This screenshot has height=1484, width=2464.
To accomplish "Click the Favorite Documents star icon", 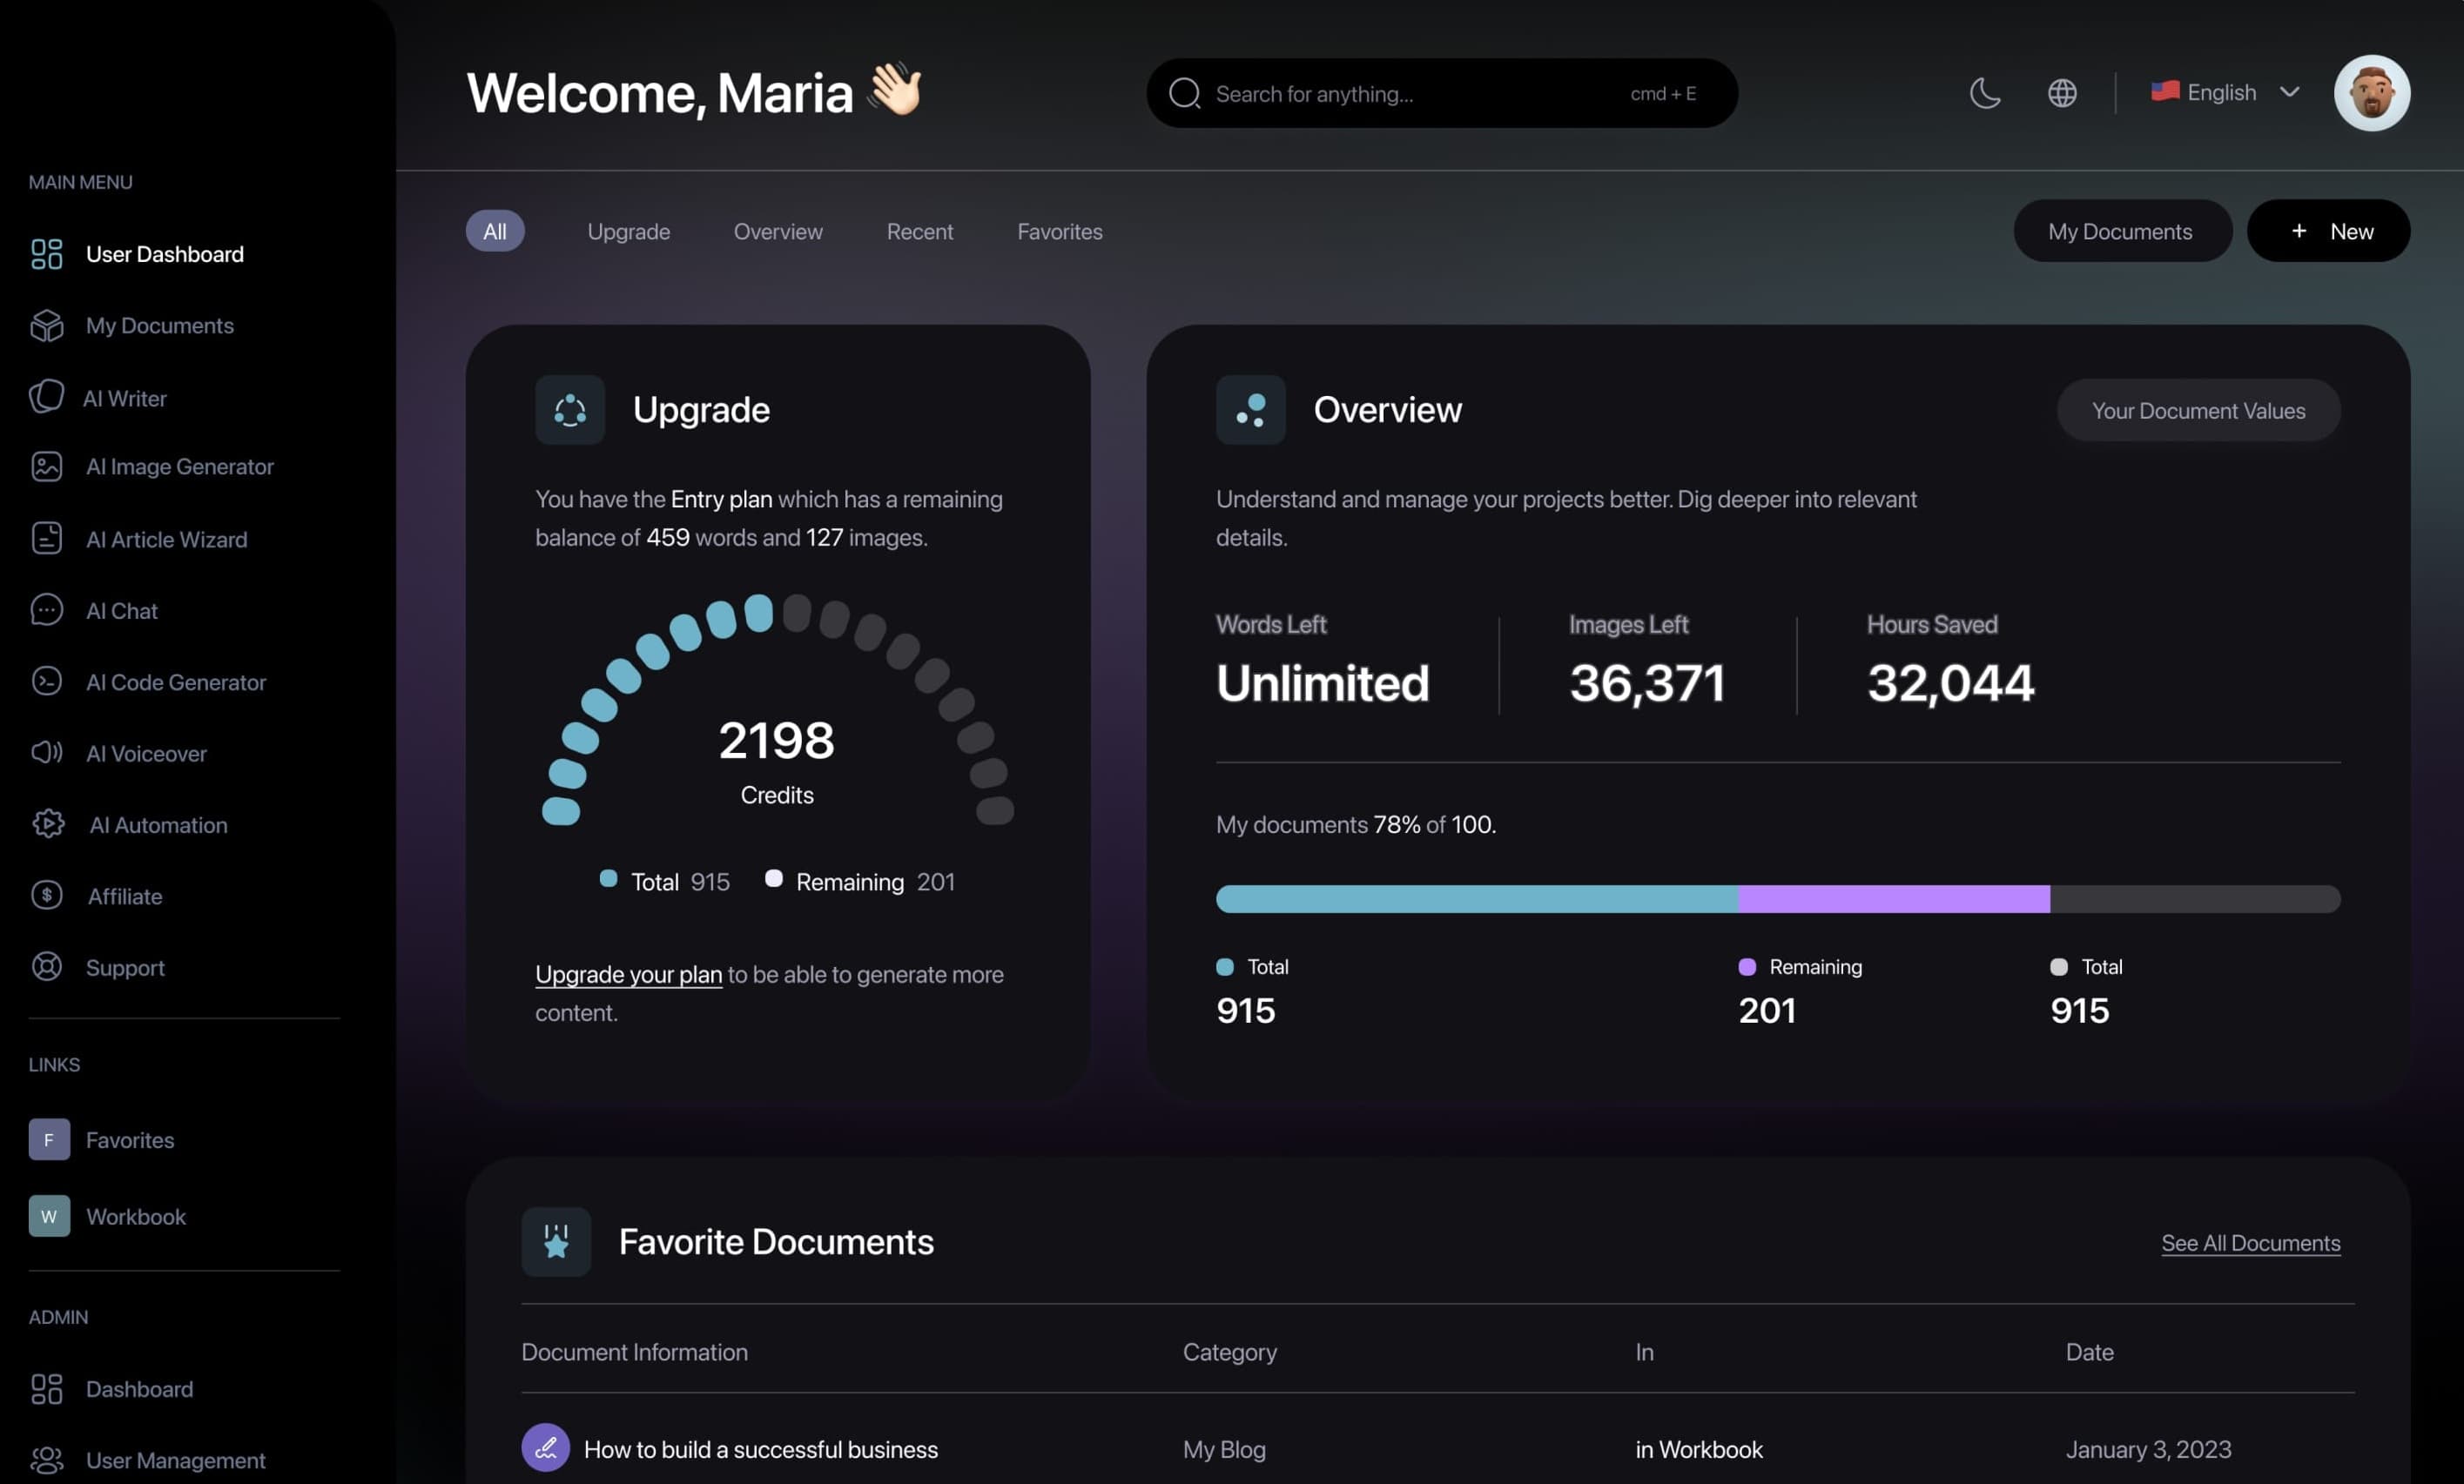I will 556,1241.
